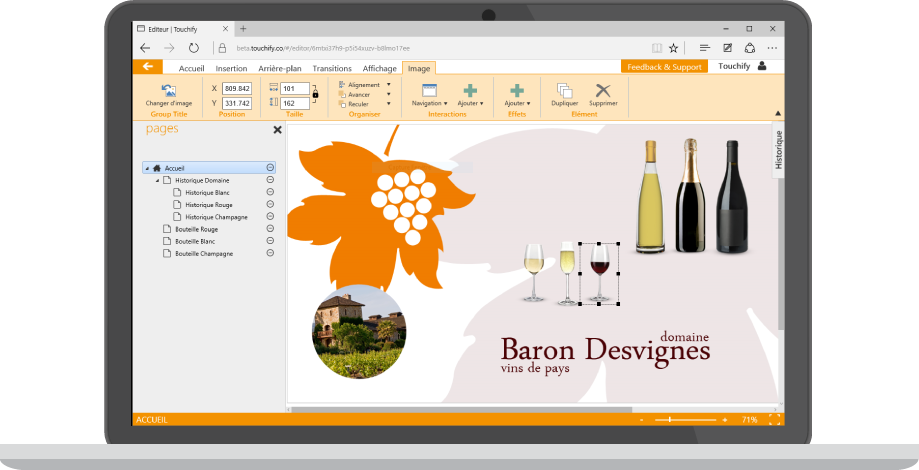919x470 pixels.
Task: Click the Feedback & Support button
Action: point(664,67)
